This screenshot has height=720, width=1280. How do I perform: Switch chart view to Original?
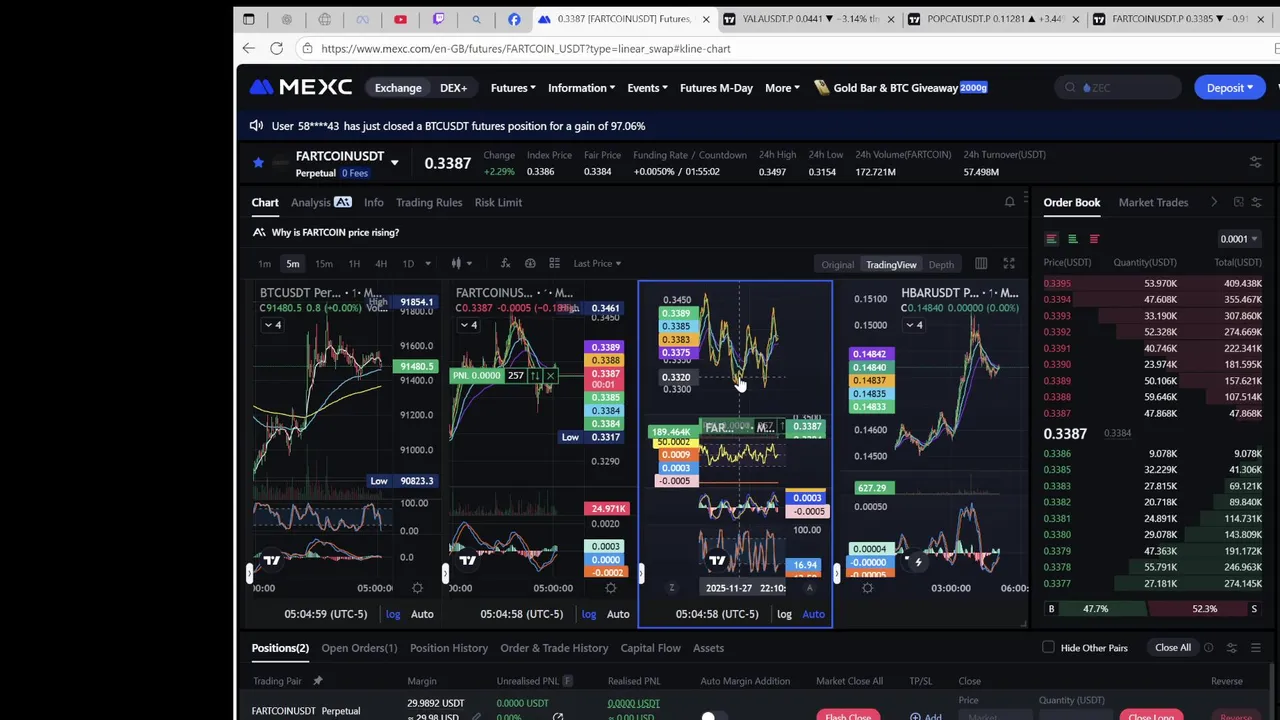837,264
